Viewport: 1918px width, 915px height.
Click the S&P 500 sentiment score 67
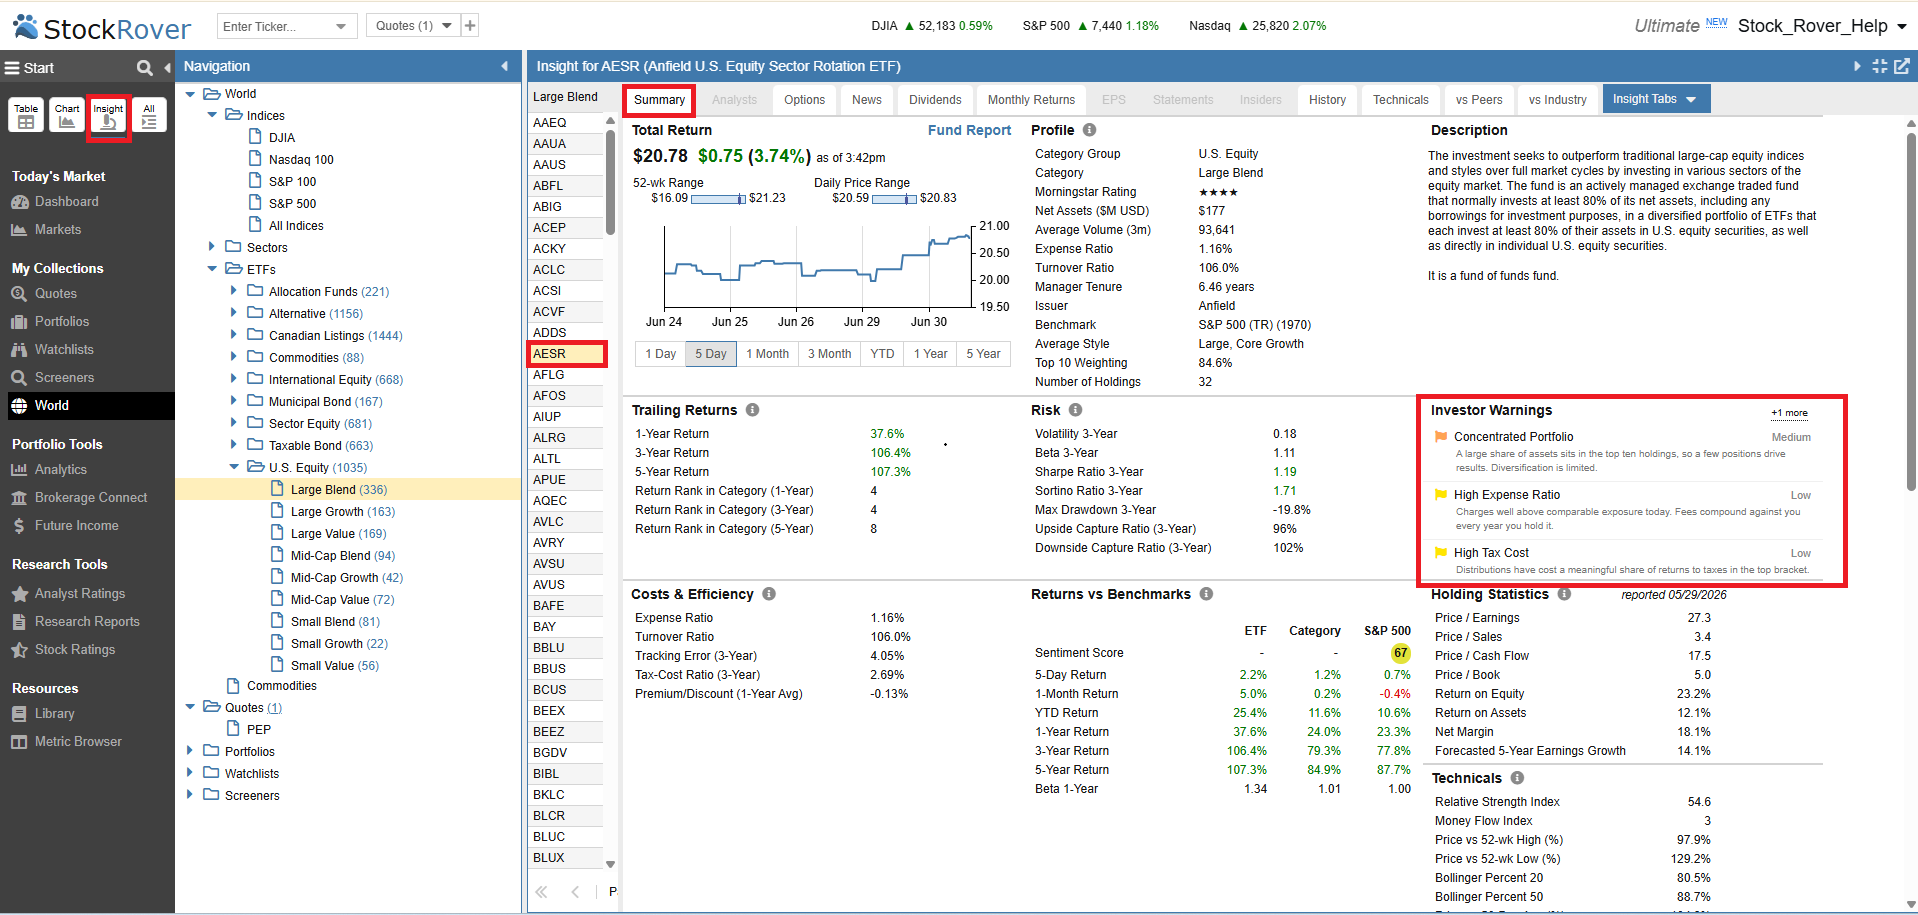pos(1400,653)
